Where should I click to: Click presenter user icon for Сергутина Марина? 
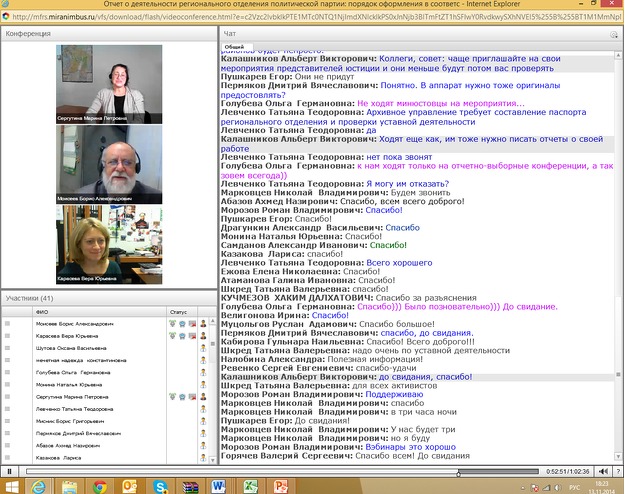pos(203,397)
